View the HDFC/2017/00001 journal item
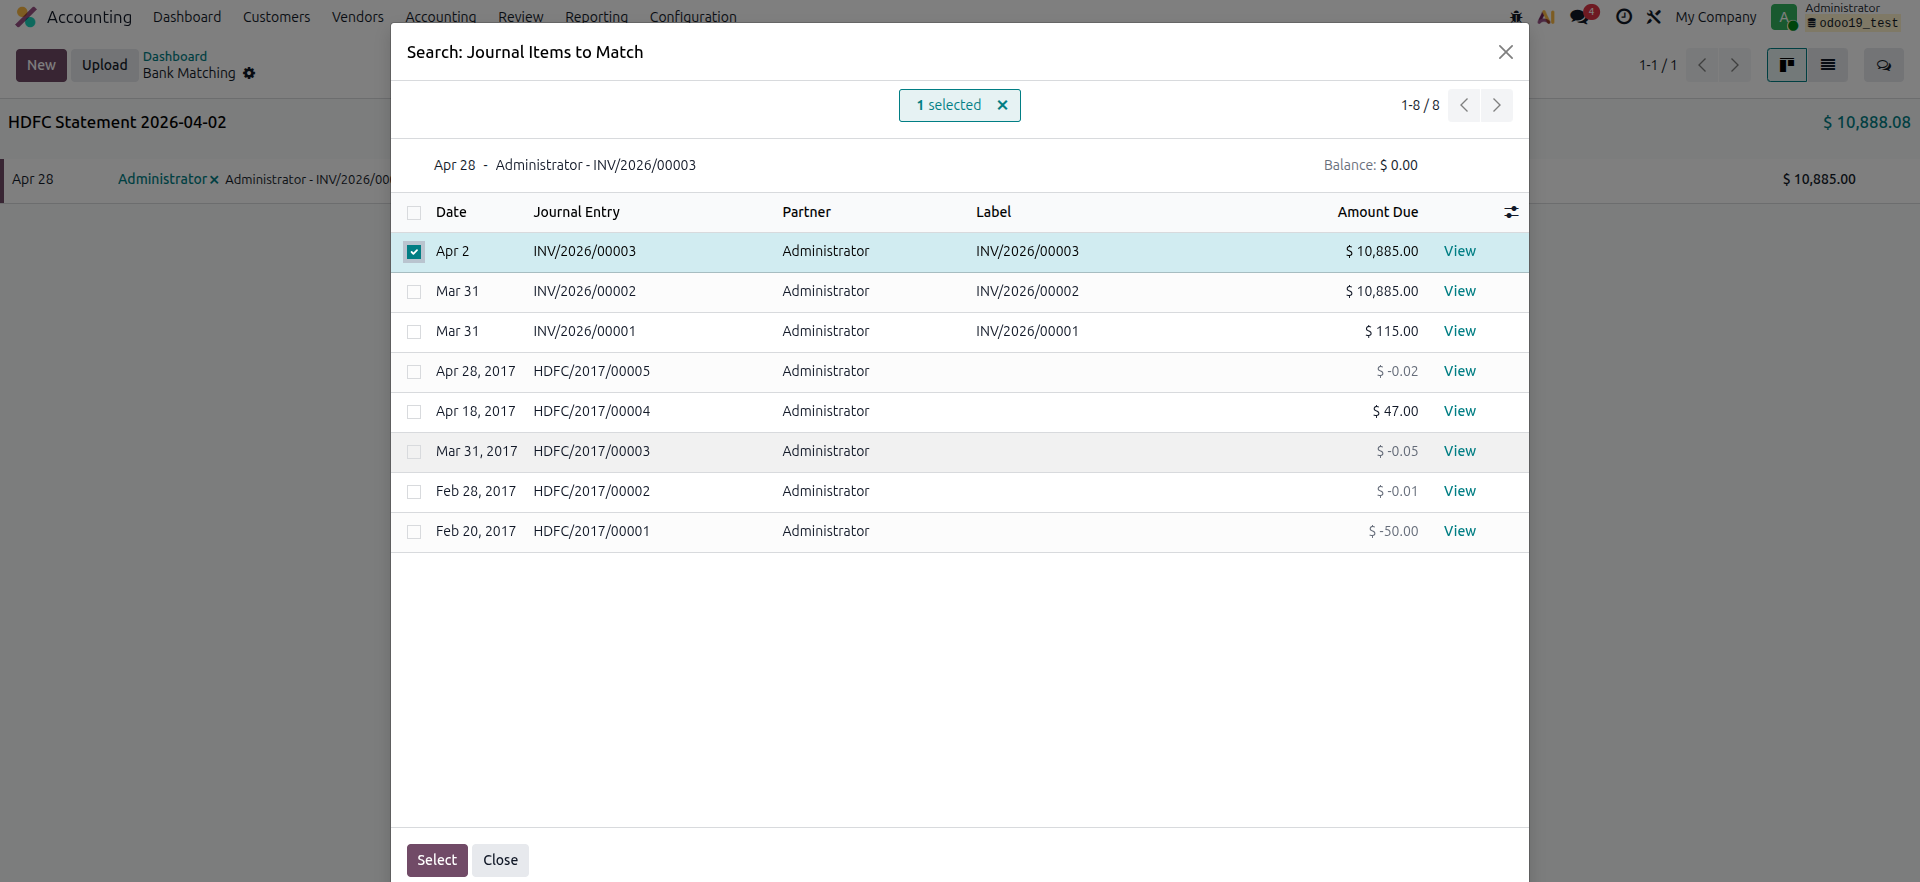Viewport: 1920px width, 882px height. click(x=1459, y=531)
